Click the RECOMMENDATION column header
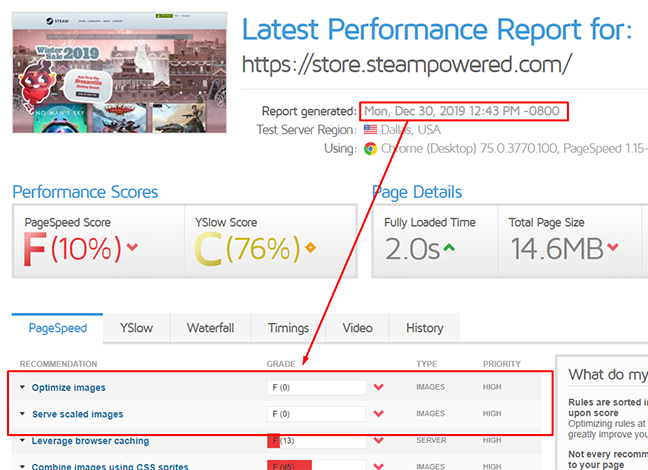The image size is (648, 470). coord(58,364)
